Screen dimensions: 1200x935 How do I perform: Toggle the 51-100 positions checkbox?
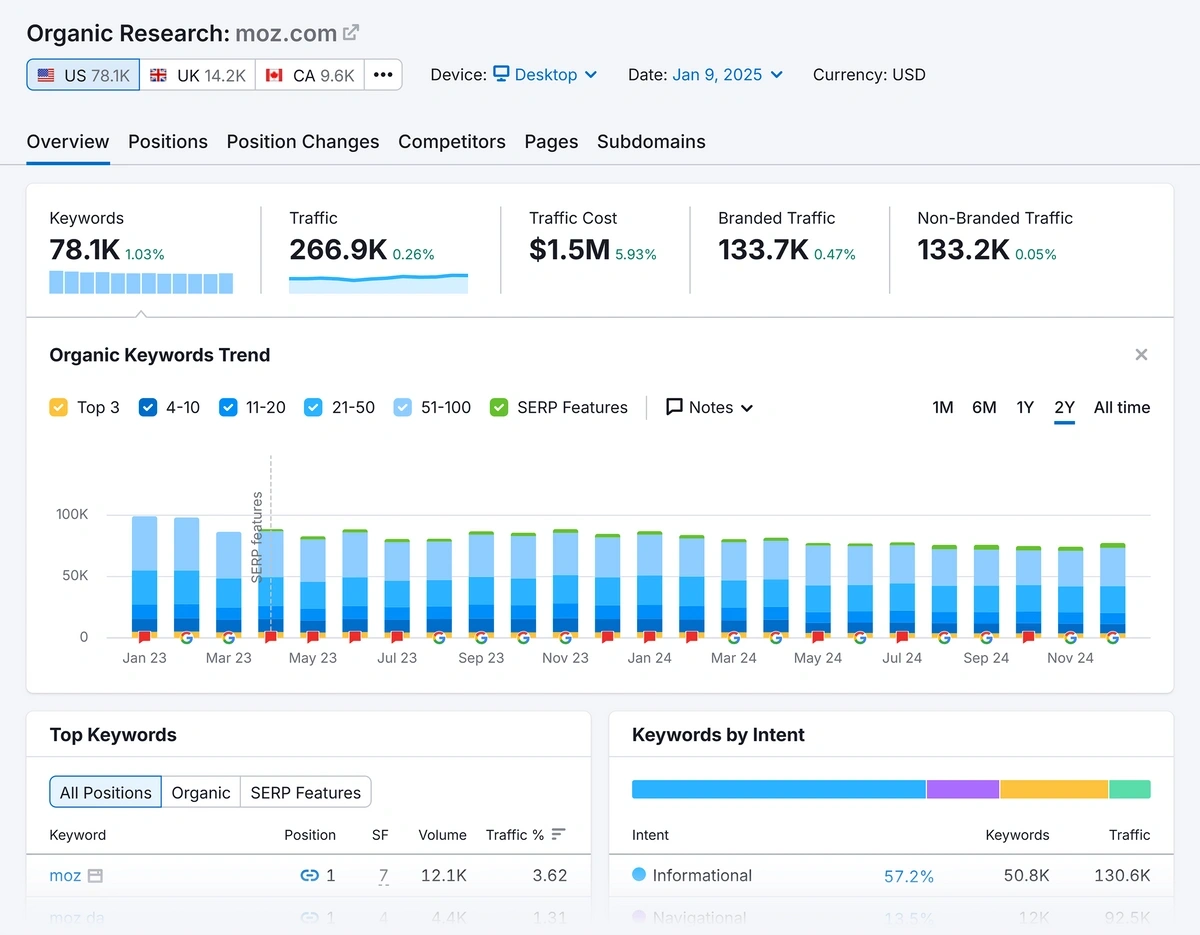coord(402,407)
